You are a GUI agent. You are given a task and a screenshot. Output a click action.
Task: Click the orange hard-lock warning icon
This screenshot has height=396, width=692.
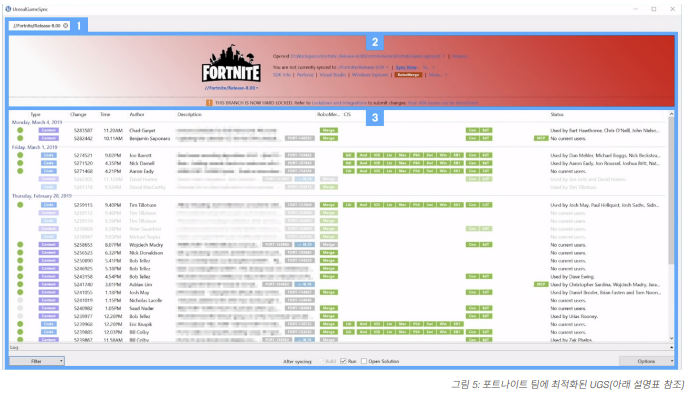[x=209, y=103]
